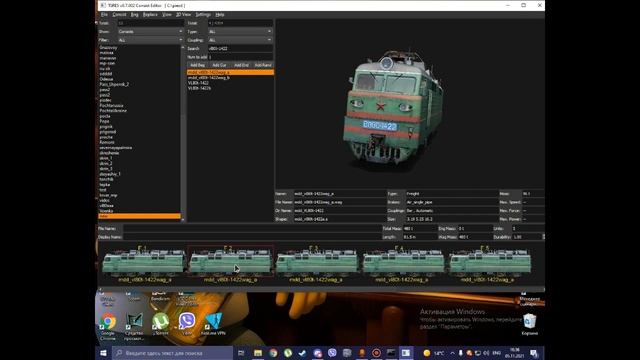Click Windows Start button
Screen dimensions: 640x360
[x=103, y=353]
